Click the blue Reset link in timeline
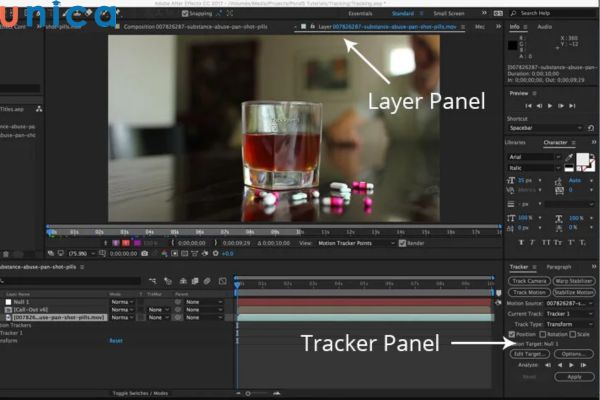600x400 pixels. click(x=116, y=341)
